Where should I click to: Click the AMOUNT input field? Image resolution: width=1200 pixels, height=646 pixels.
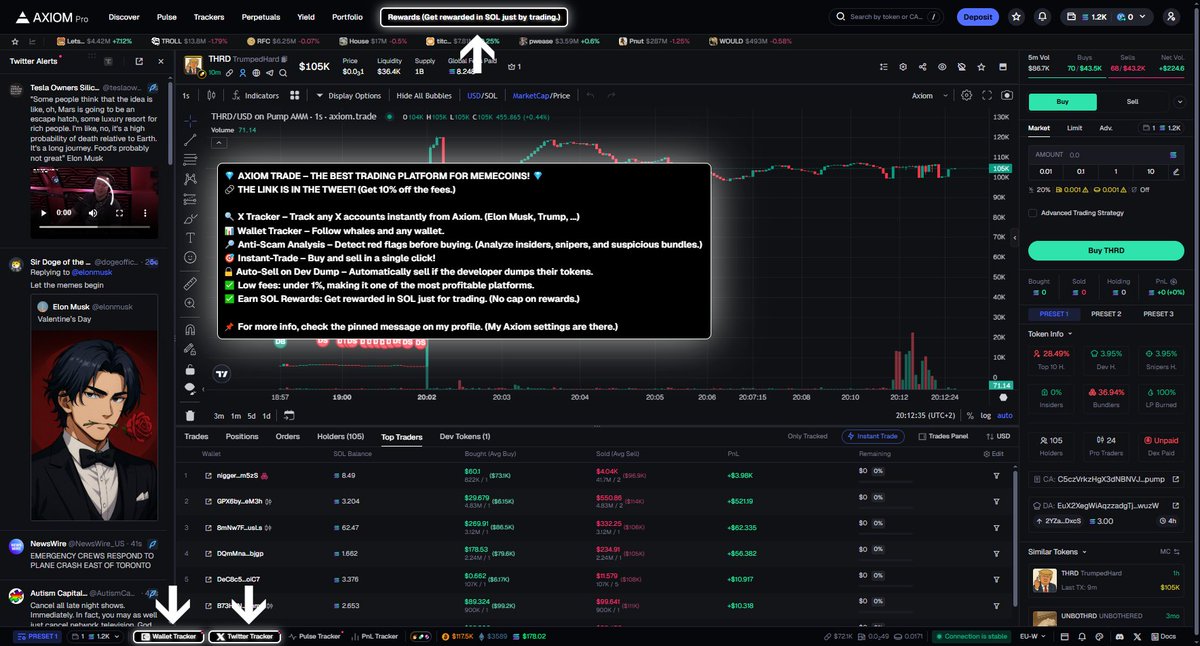[x=1106, y=155]
